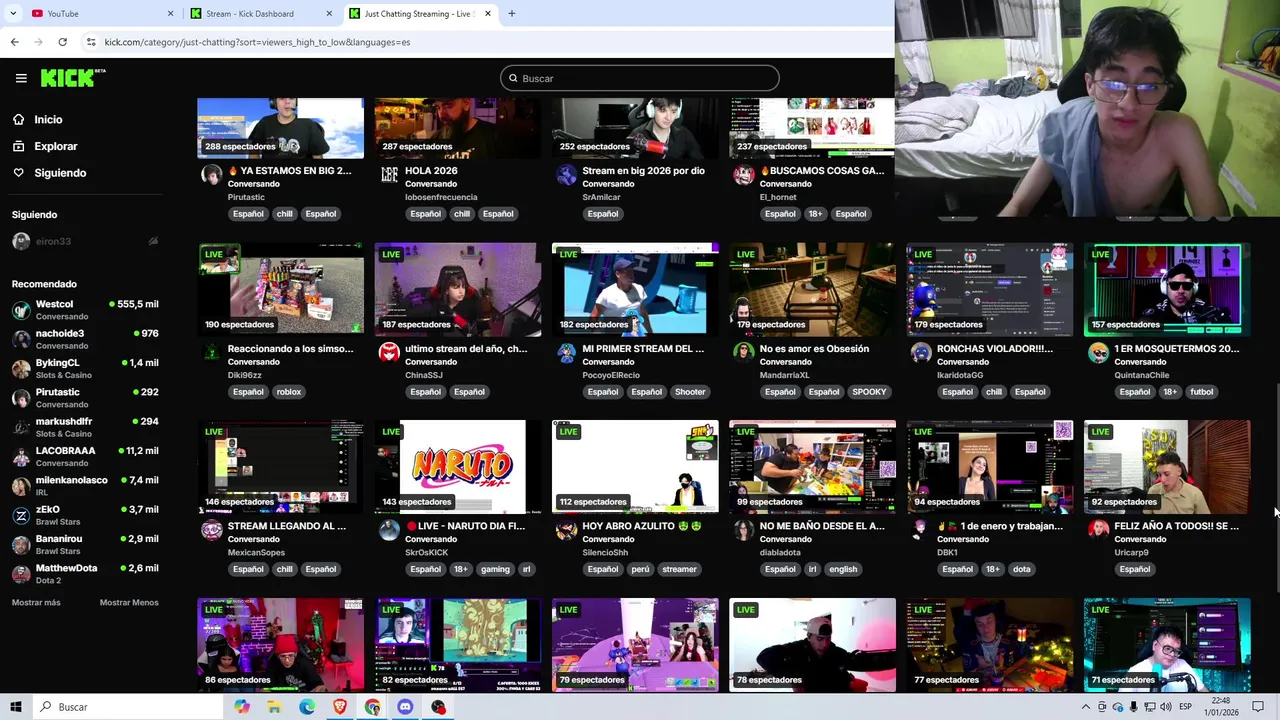The height and width of the screenshot is (720, 1280).
Task: Click the SilencioShh channel avatar
Action: coord(566,530)
